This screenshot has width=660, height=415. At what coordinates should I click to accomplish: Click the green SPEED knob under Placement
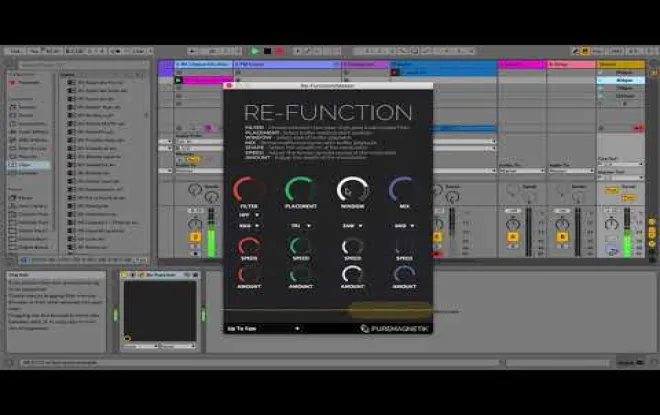click(x=301, y=246)
